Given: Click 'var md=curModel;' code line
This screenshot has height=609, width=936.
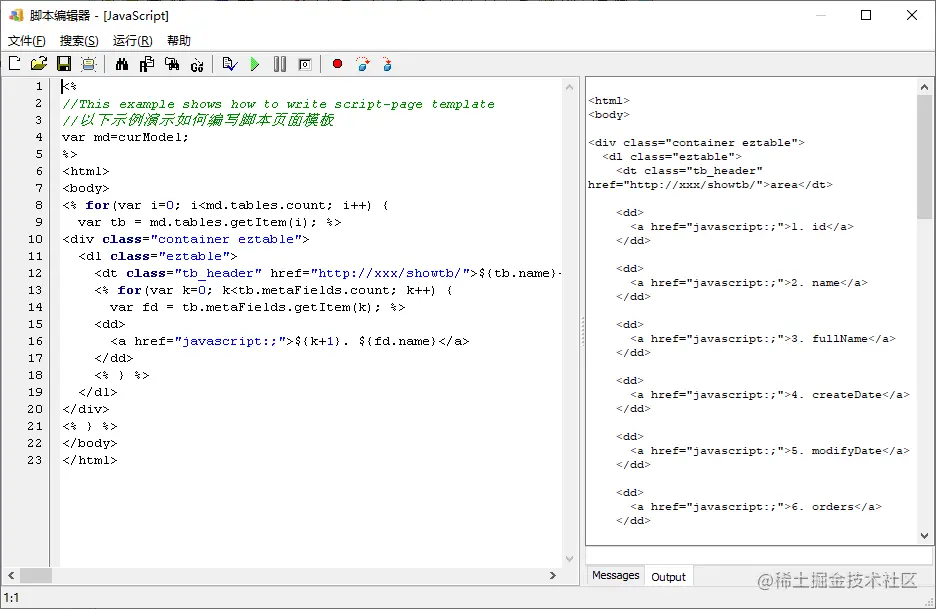Looking at the screenshot, I should (125, 137).
